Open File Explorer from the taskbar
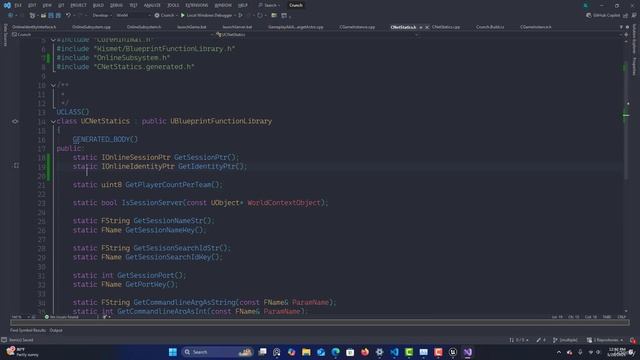This screenshot has width=640, height=360. click(306, 352)
